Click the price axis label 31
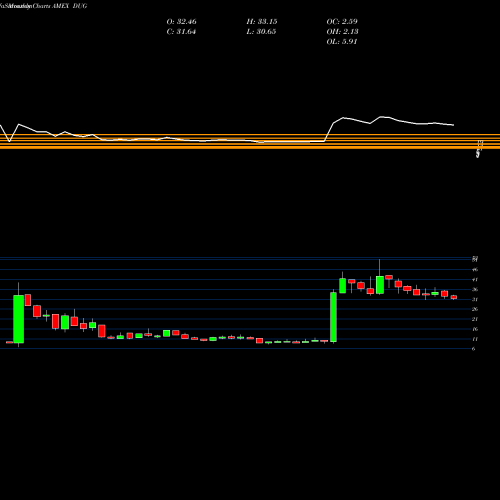 [x=475, y=299]
